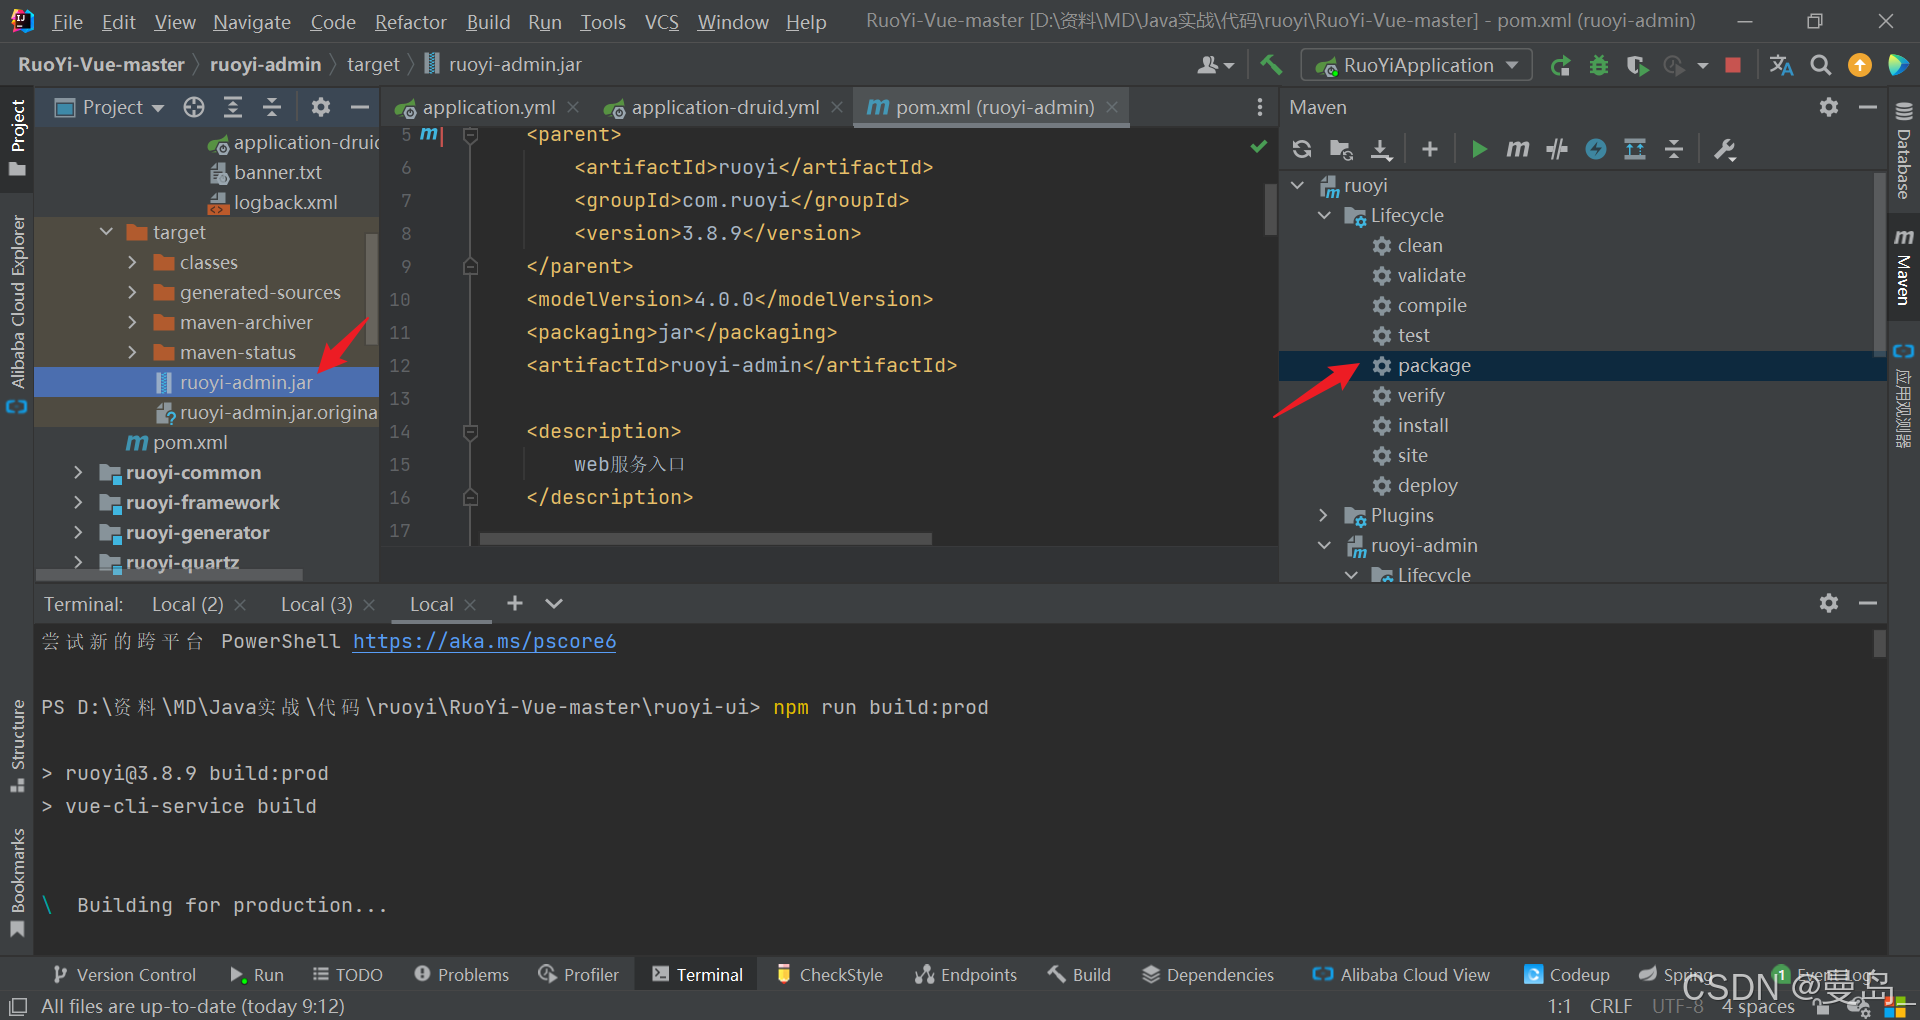Open Project panel gear options
The width and height of the screenshot is (1920, 1020).
320,107
